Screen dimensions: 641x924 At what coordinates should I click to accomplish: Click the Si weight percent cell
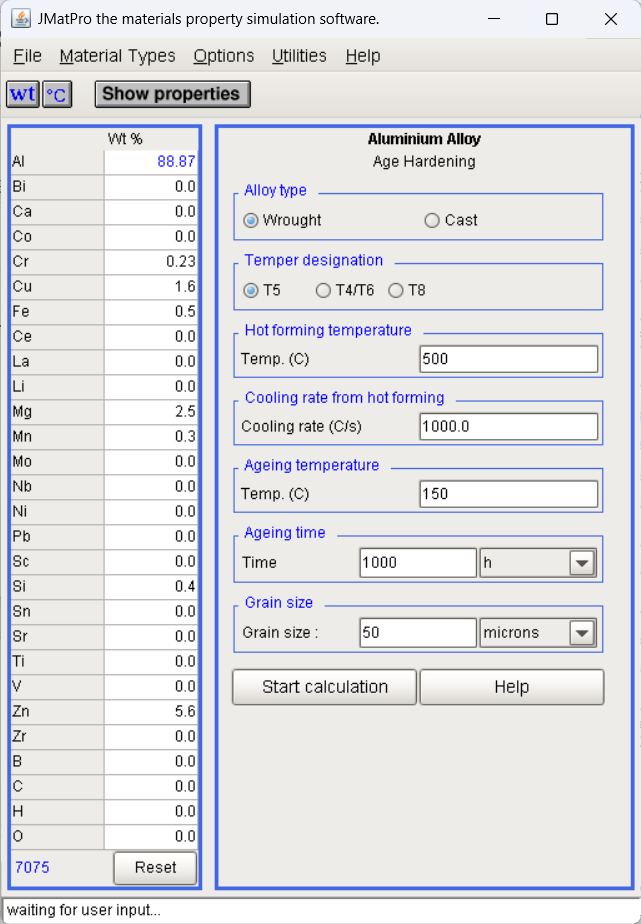(x=151, y=587)
